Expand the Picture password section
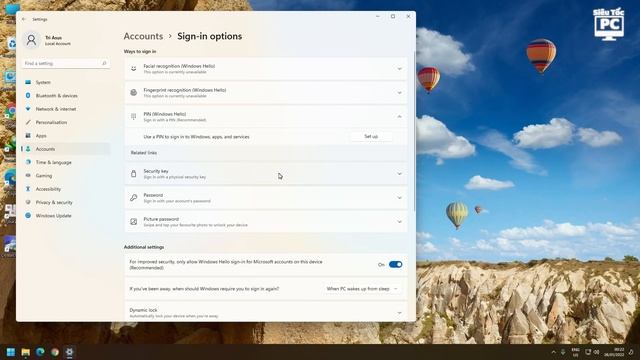640x360 pixels. 400,222
